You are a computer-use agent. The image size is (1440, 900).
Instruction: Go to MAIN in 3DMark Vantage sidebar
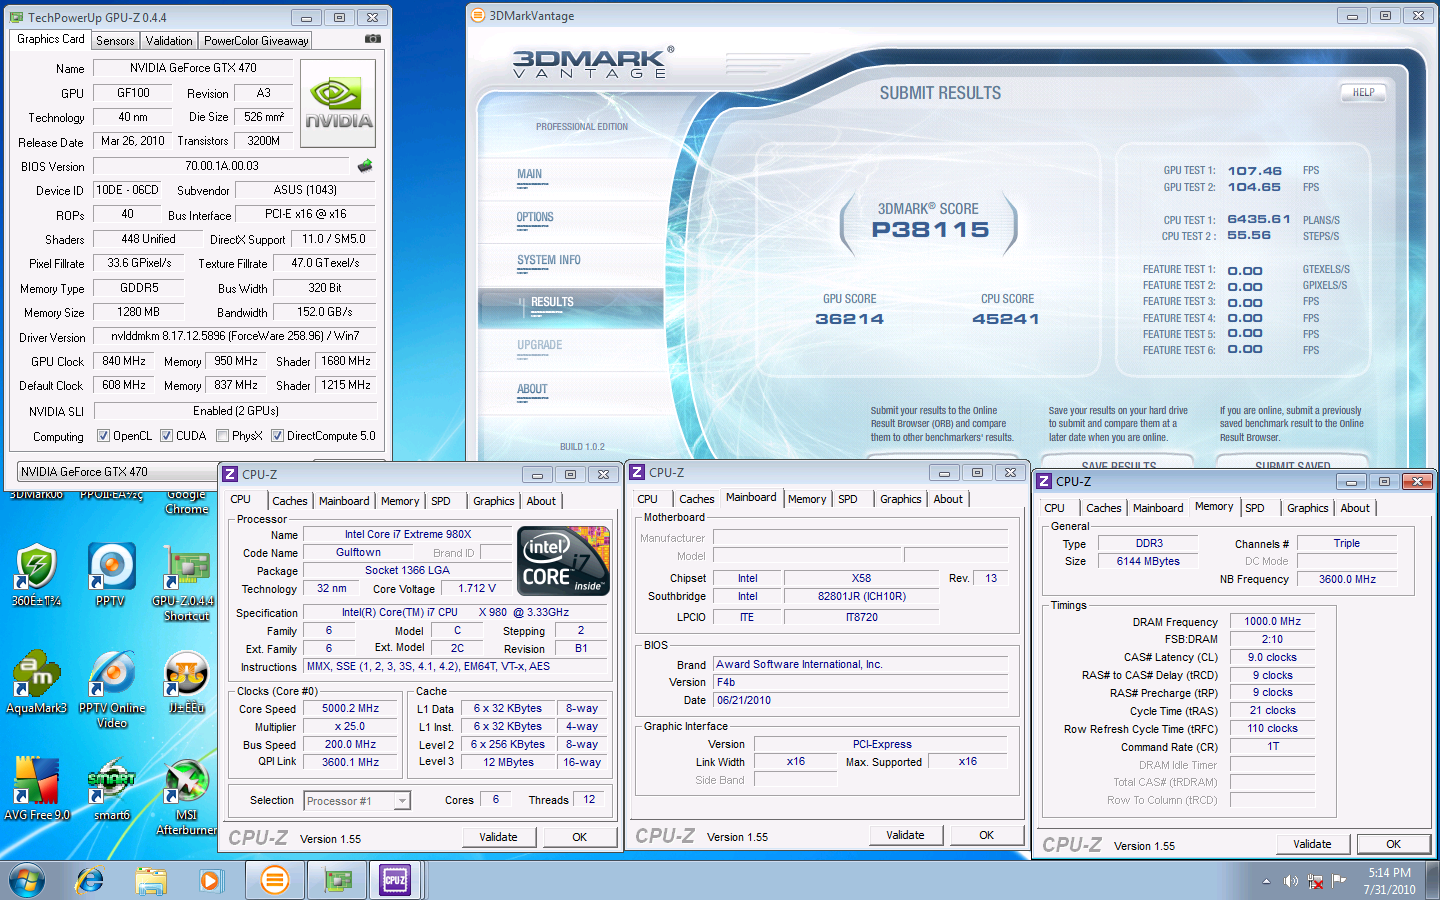(530, 175)
